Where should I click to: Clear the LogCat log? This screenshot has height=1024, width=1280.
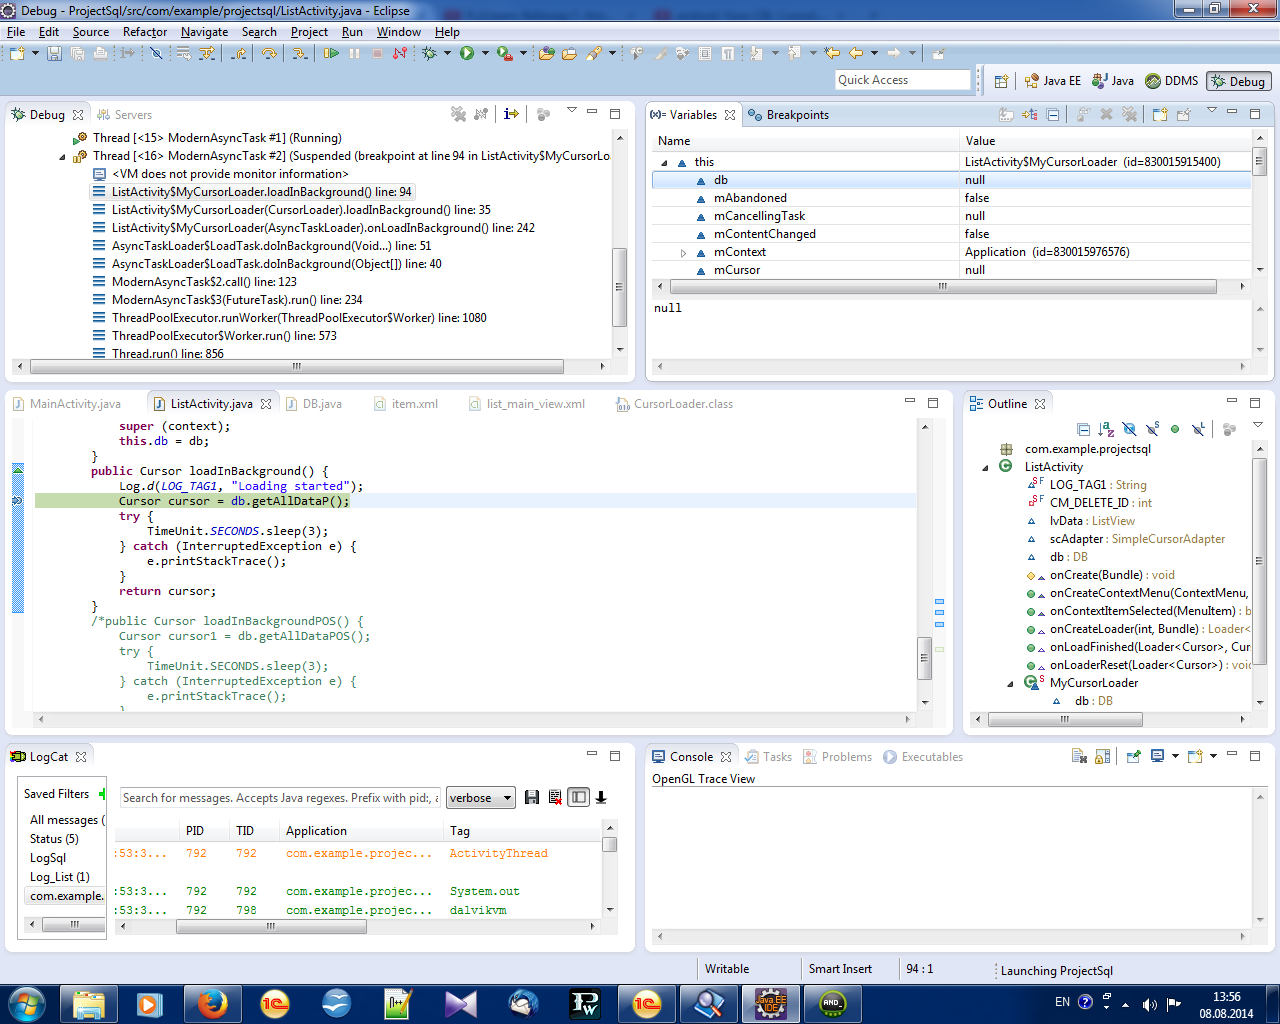coord(555,797)
